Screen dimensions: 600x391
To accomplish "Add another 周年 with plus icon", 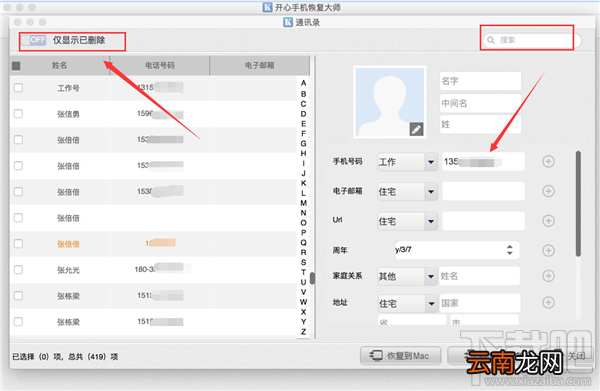I will (x=548, y=251).
